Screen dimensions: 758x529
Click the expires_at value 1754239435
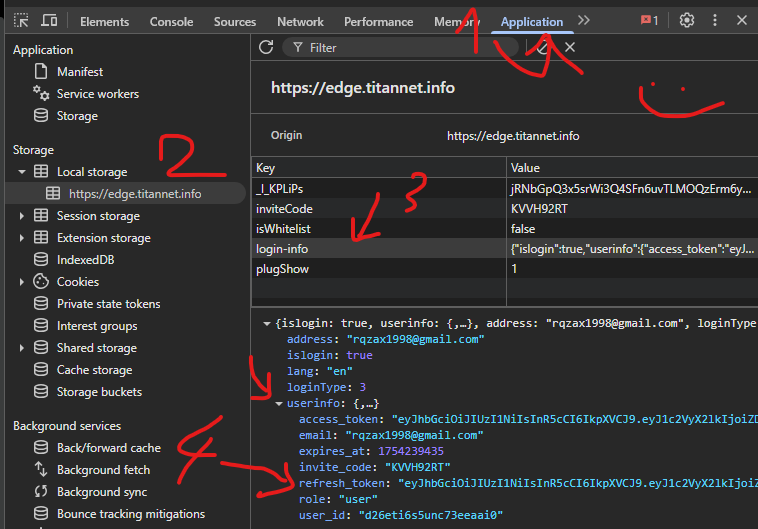coord(411,451)
